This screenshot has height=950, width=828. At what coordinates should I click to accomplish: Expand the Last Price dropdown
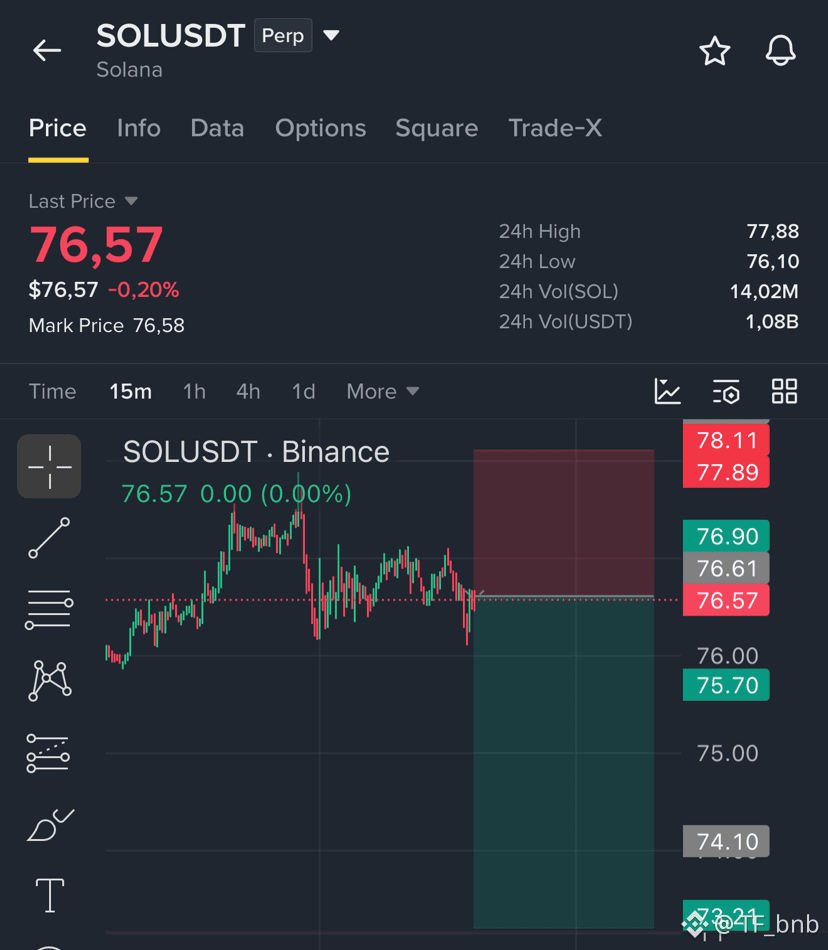pyautogui.click(x=131, y=201)
